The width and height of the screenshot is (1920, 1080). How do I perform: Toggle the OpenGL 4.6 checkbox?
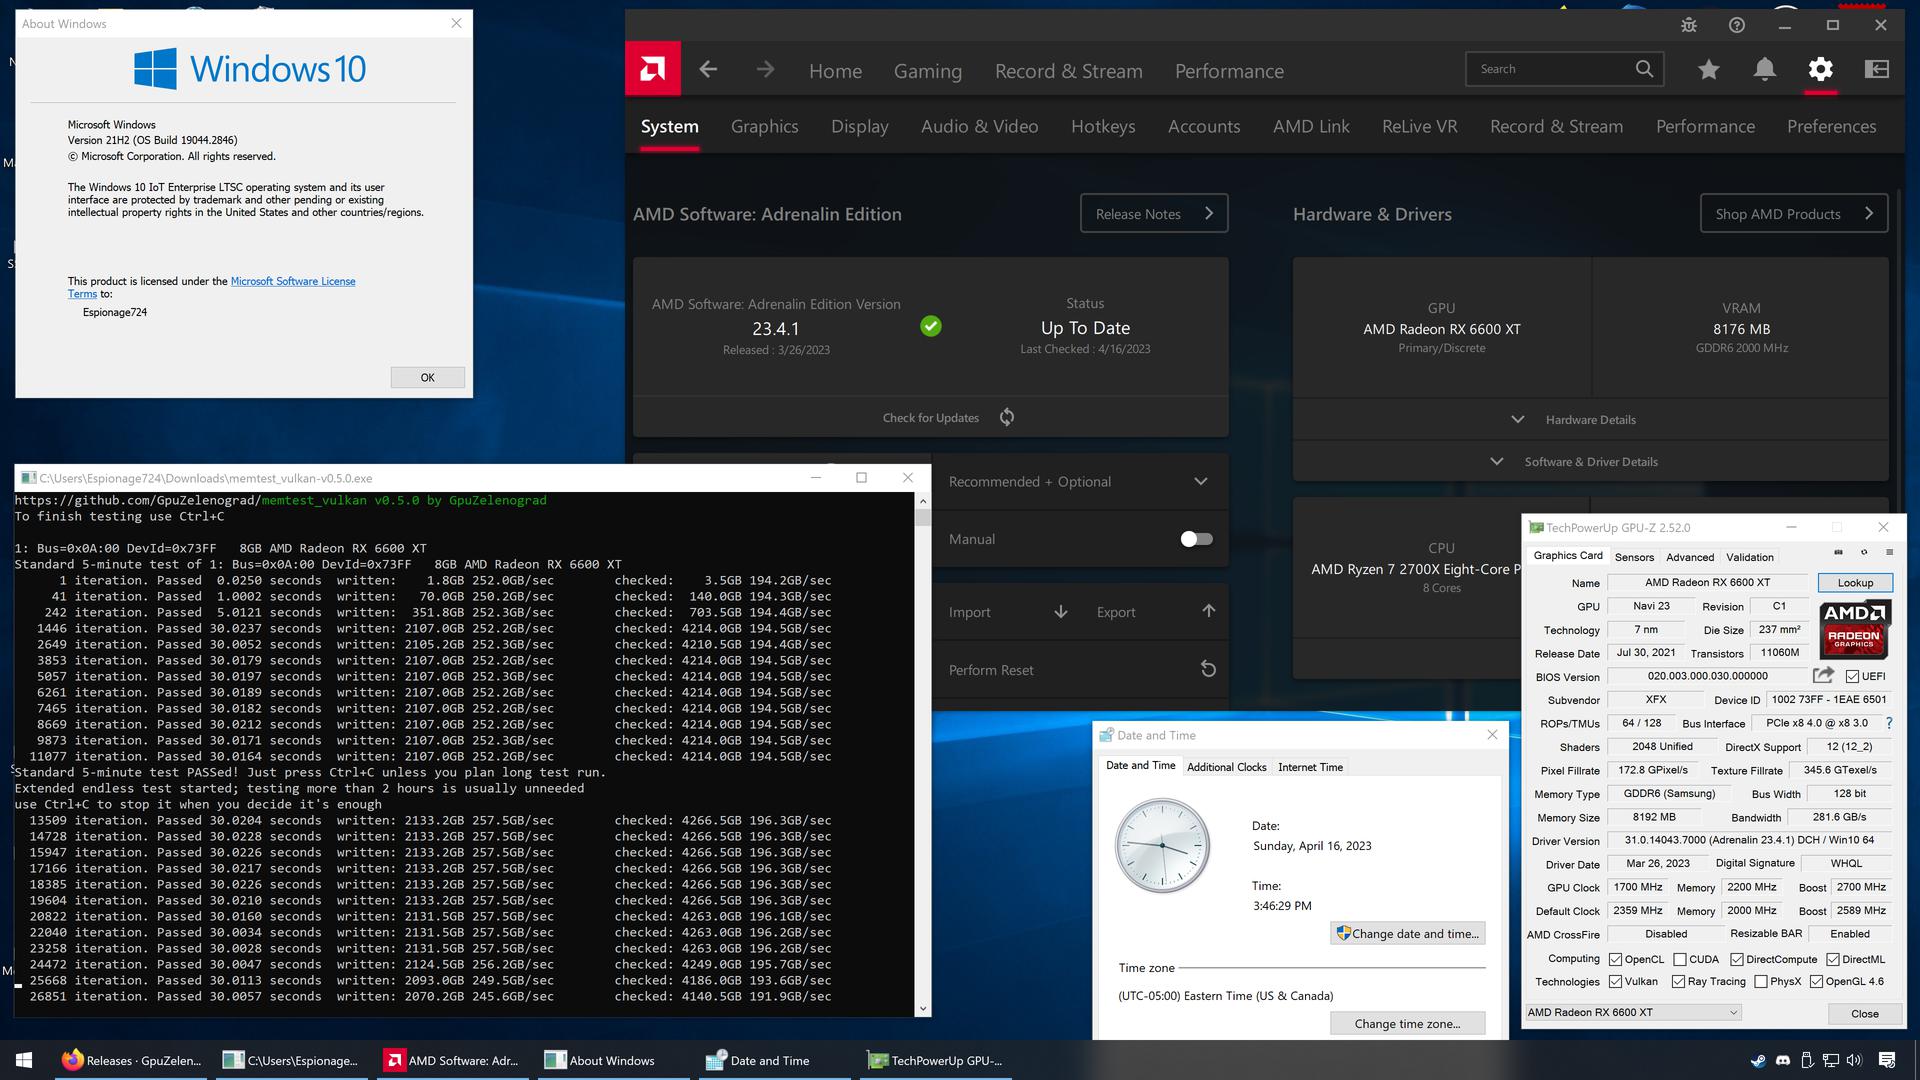click(x=1816, y=982)
